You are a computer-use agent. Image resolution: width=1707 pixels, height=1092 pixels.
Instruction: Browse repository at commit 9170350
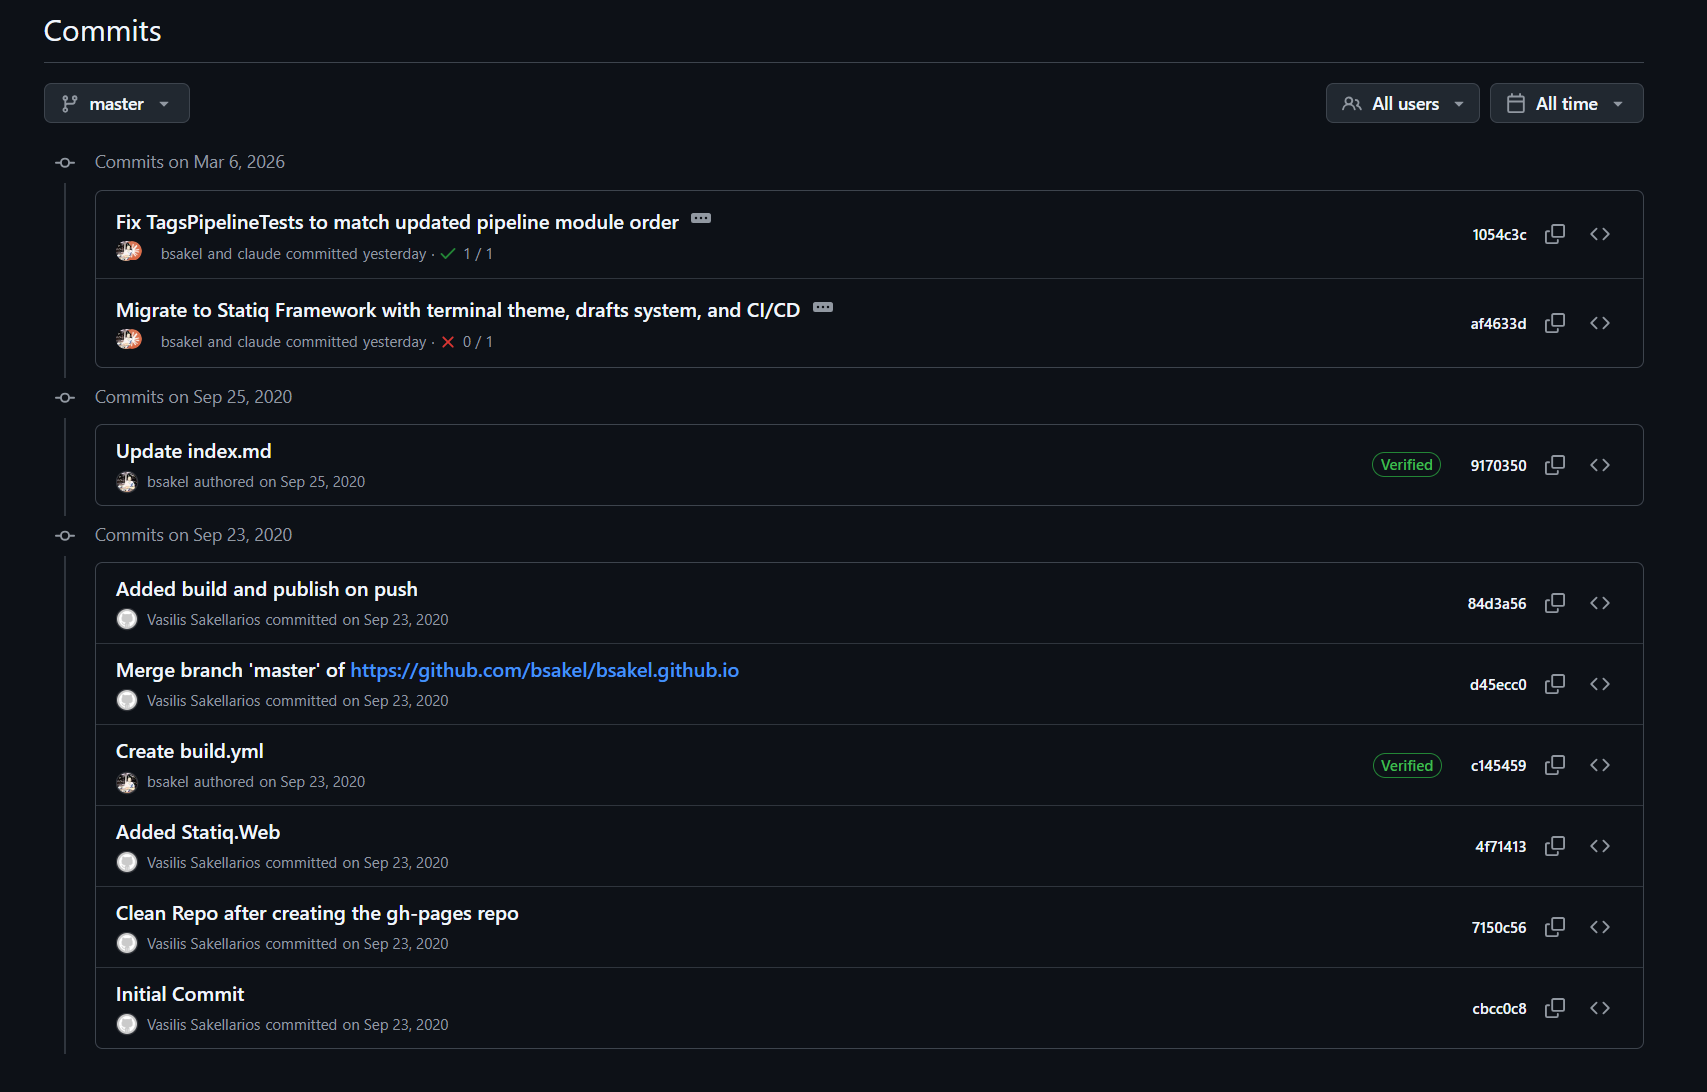pos(1599,464)
